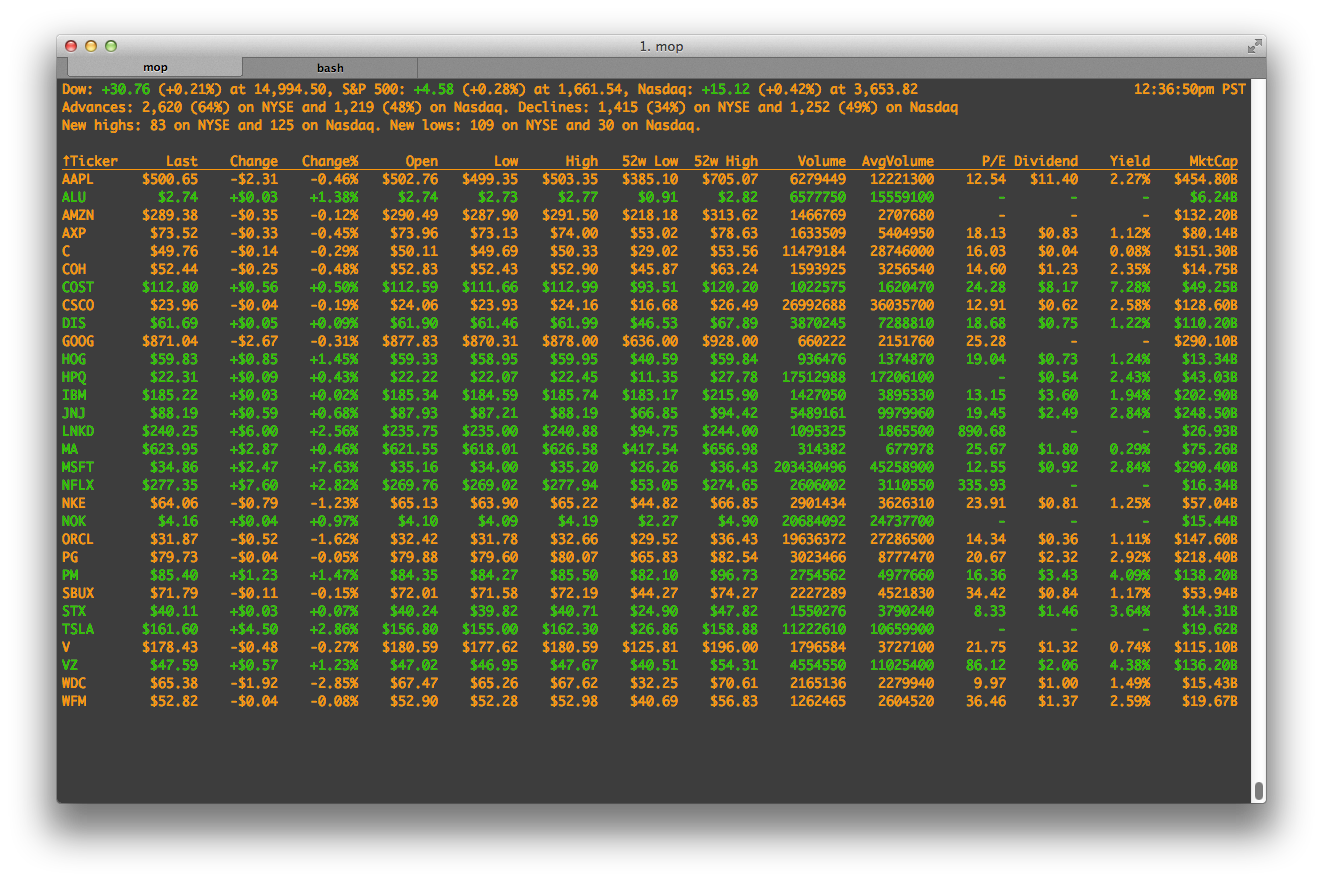Click TSLA change value +$4.50
Image resolution: width=1323 pixels, height=882 pixels.
pyautogui.click(x=254, y=629)
